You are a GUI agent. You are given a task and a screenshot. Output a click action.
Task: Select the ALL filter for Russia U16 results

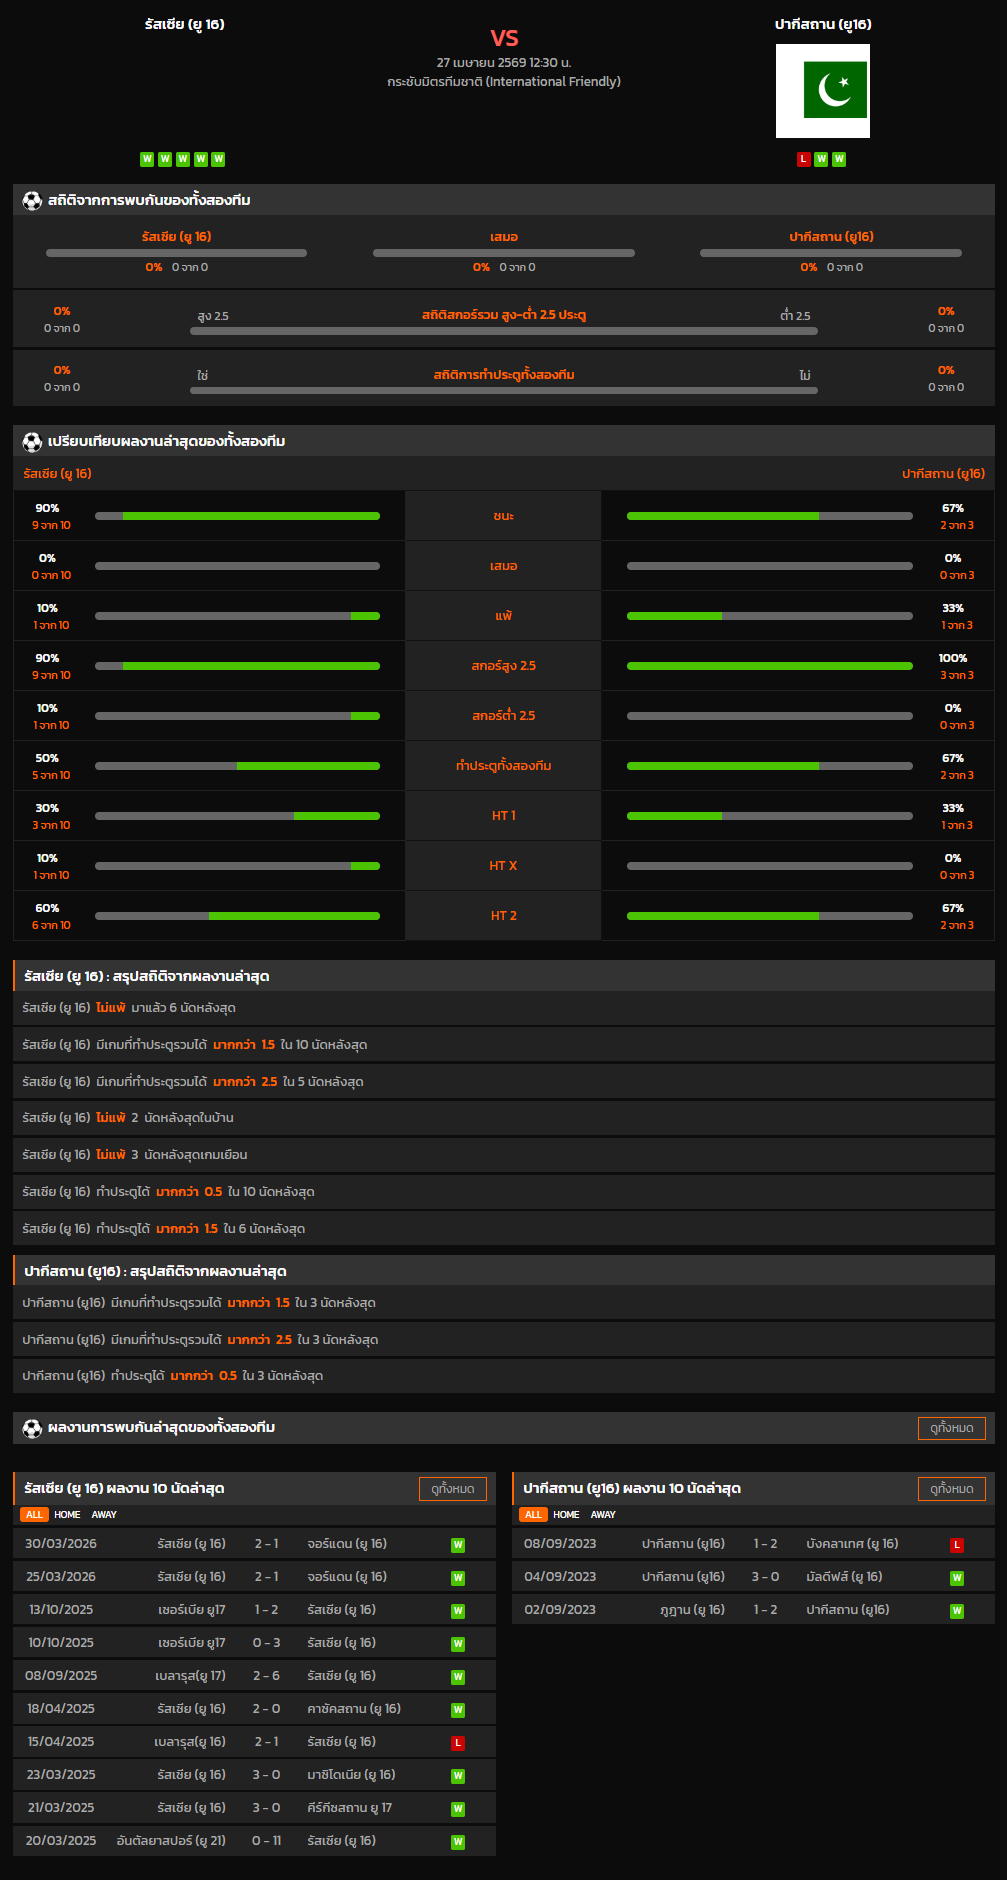(x=34, y=1515)
